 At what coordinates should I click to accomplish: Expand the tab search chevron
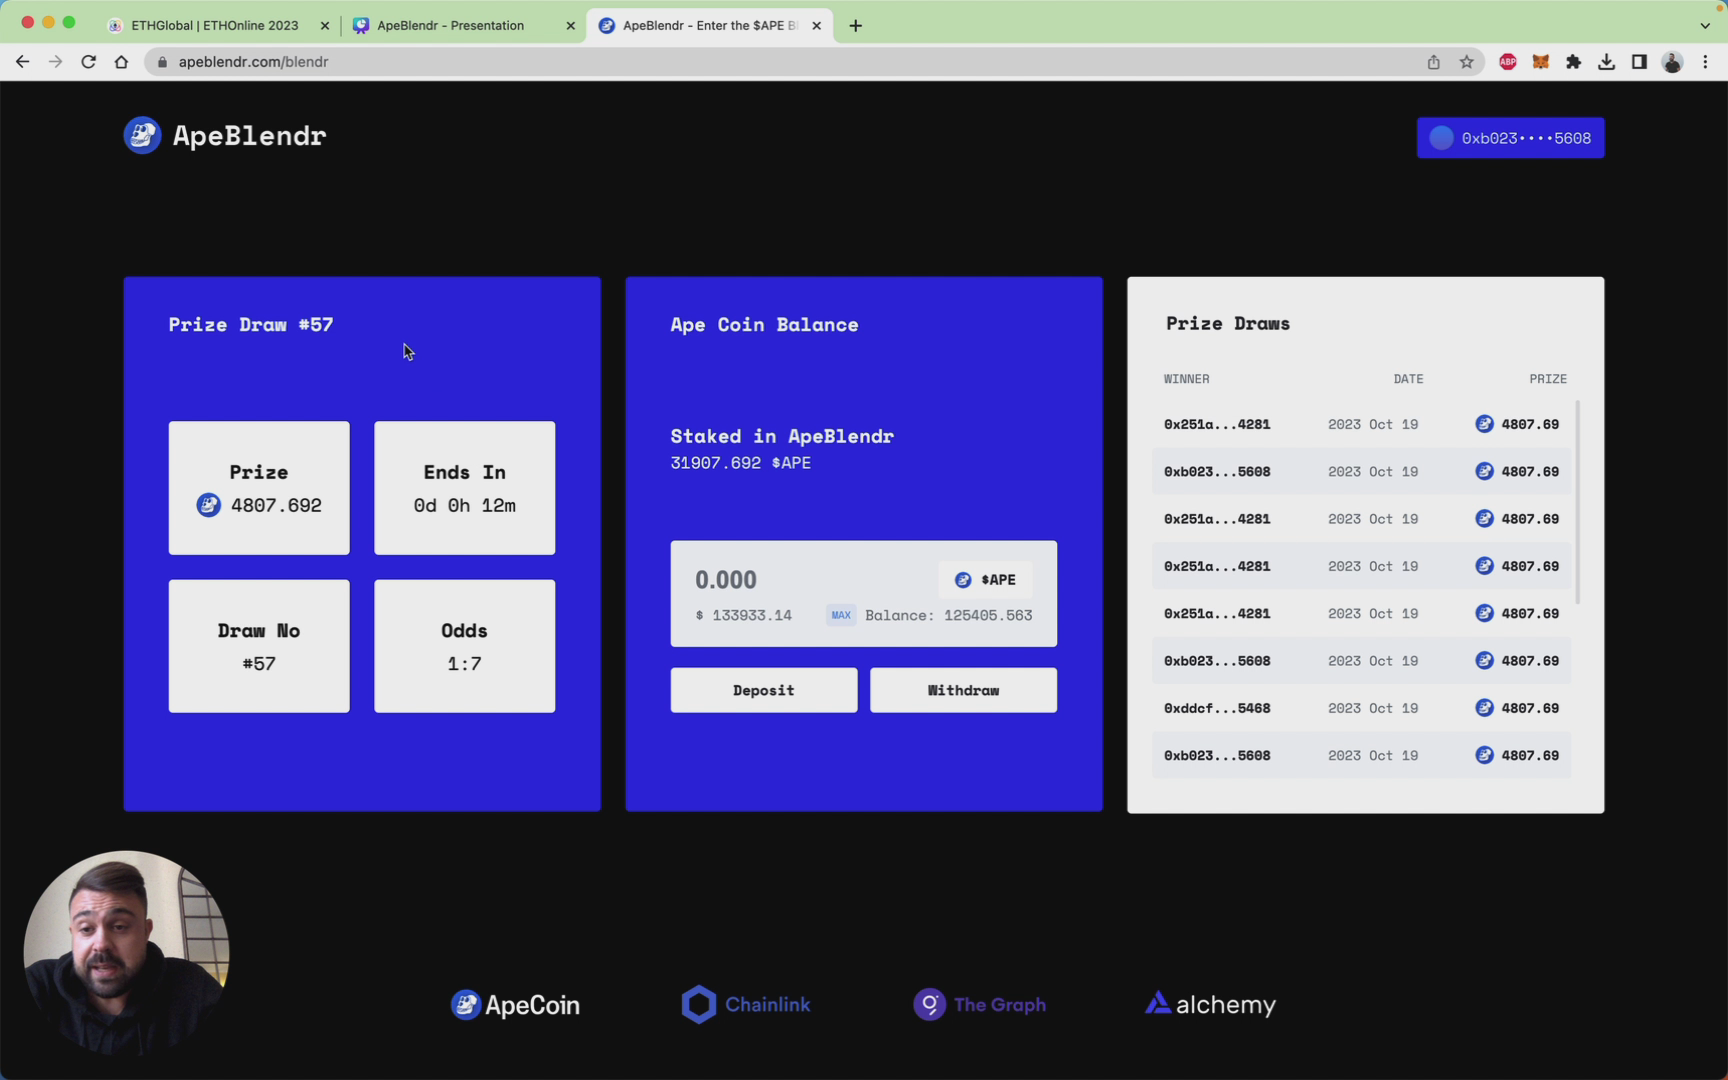click(x=1705, y=26)
